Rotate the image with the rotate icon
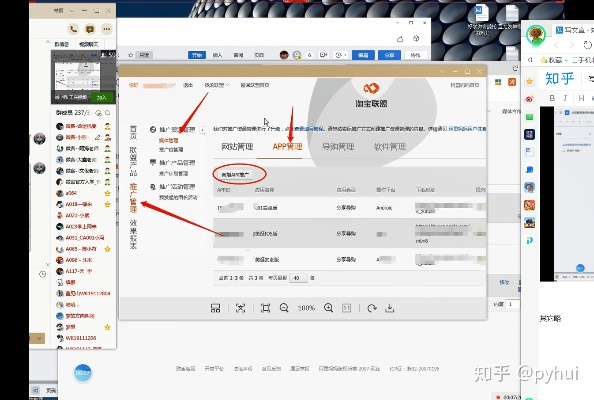 click(372, 308)
